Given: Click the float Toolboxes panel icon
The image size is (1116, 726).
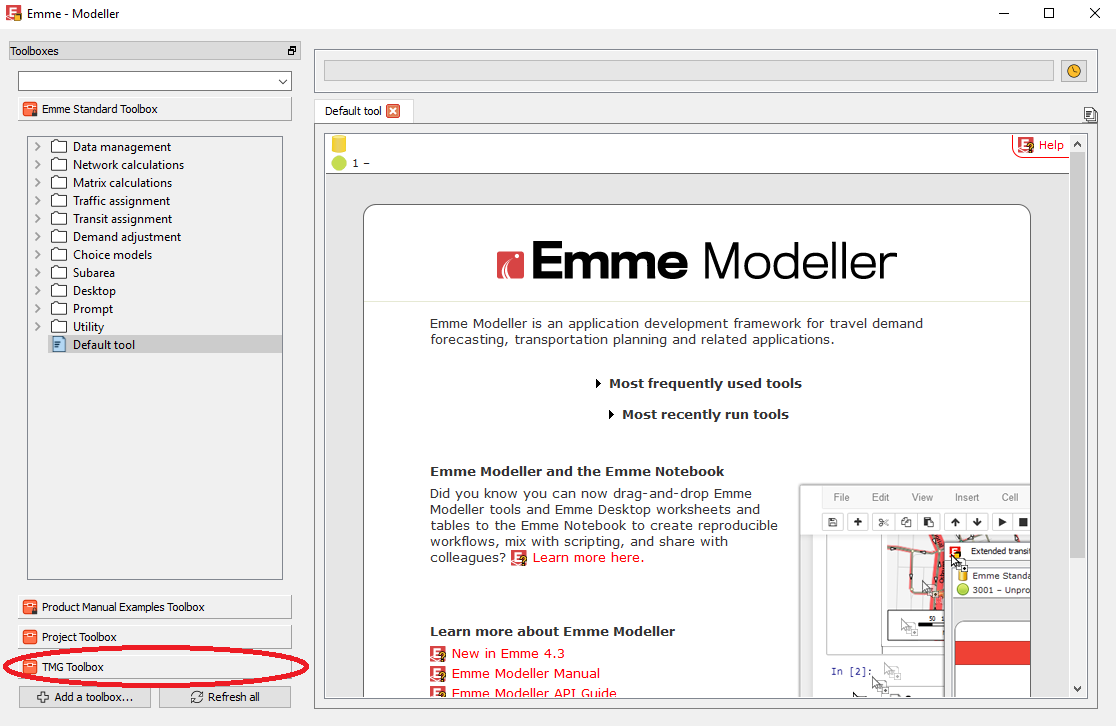Looking at the screenshot, I should coord(292,51).
